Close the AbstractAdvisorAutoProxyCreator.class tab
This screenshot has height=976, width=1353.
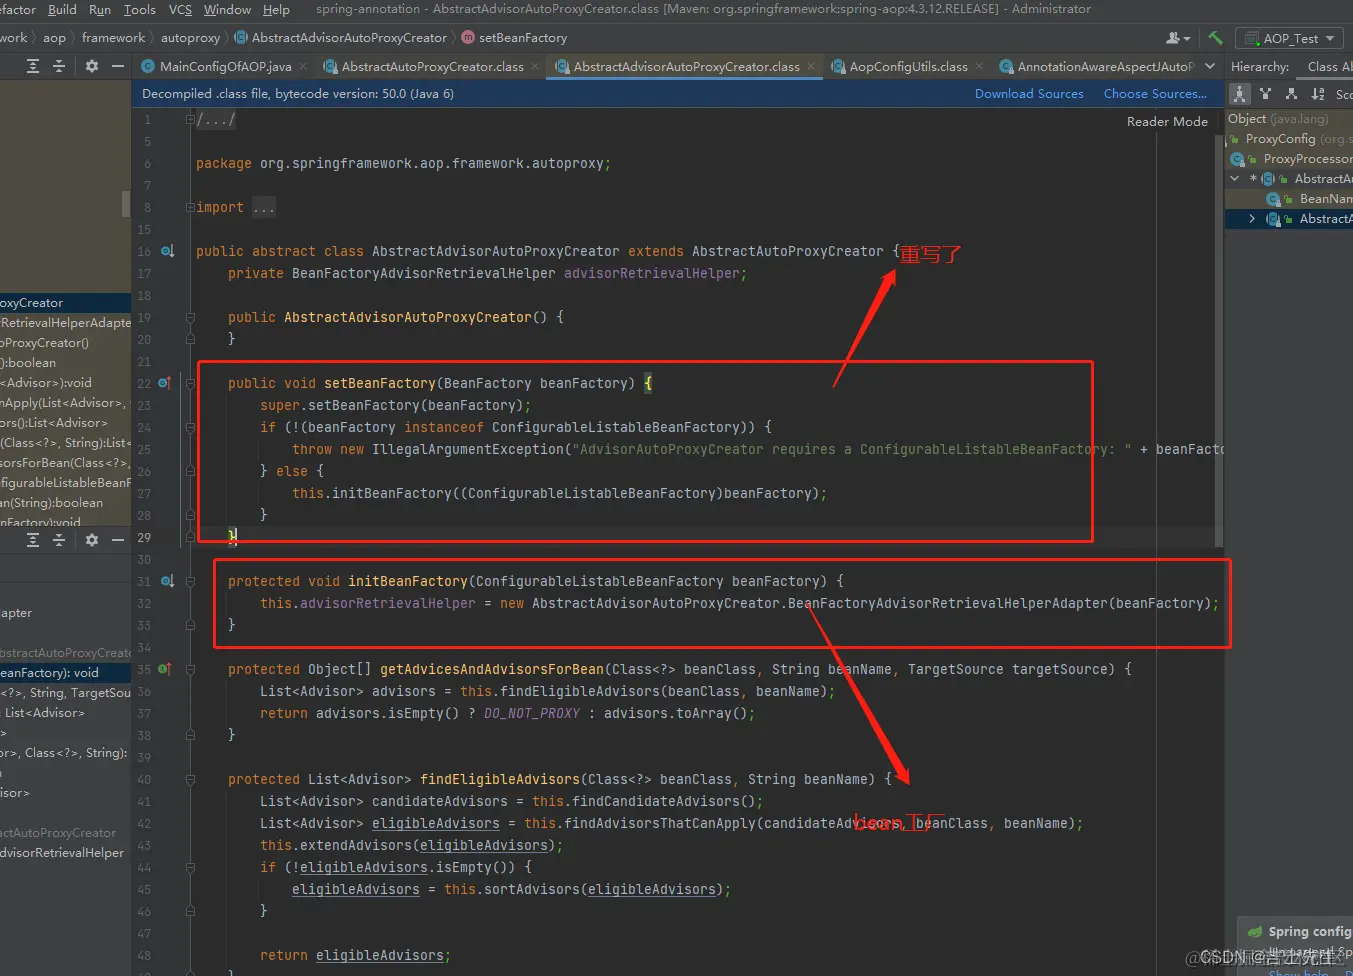pyautogui.click(x=811, y=67)
